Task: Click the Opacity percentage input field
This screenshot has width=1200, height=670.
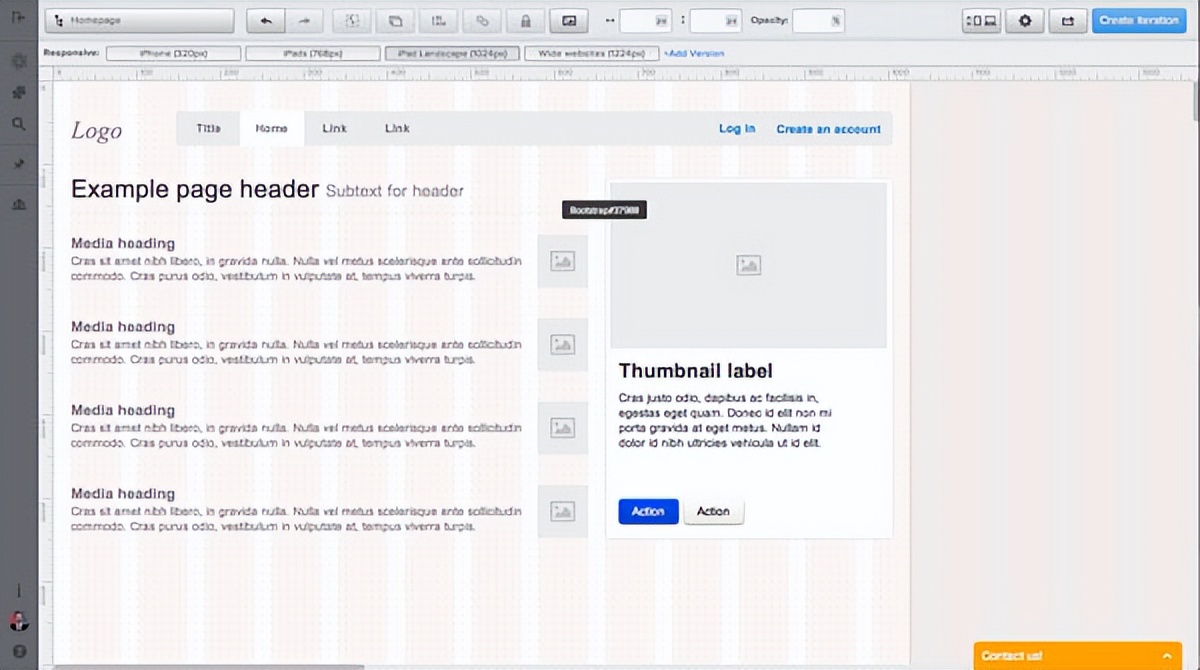Action: point(817,21)
